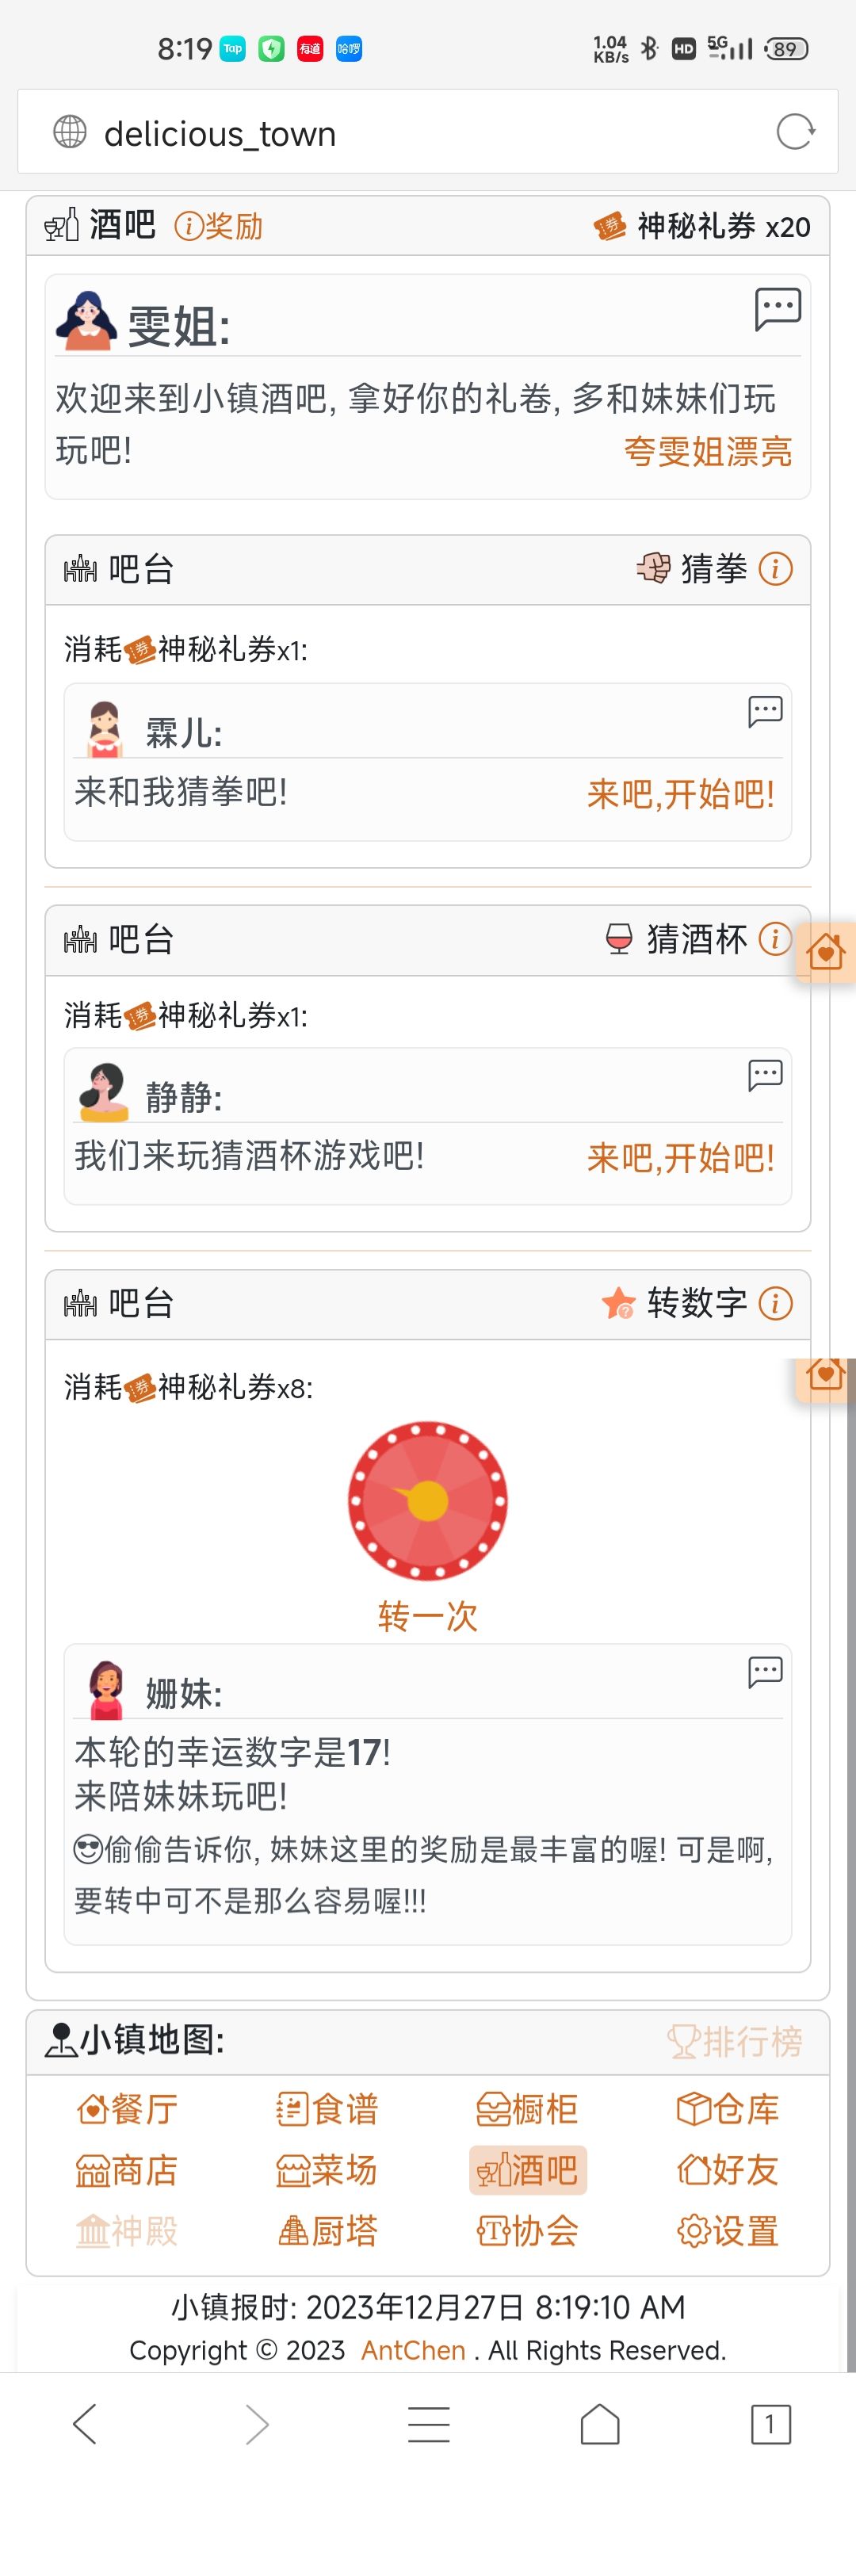Image resolution: width=856 pixels, height=2576 pixels.
Task: Start 猜酒杯 game with 静静
Action: point(680,1158)
